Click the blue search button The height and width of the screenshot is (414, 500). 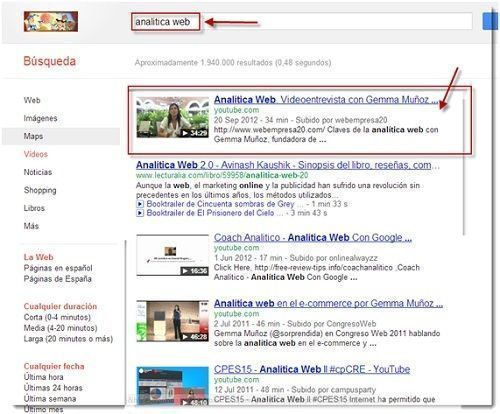(490, 22)
